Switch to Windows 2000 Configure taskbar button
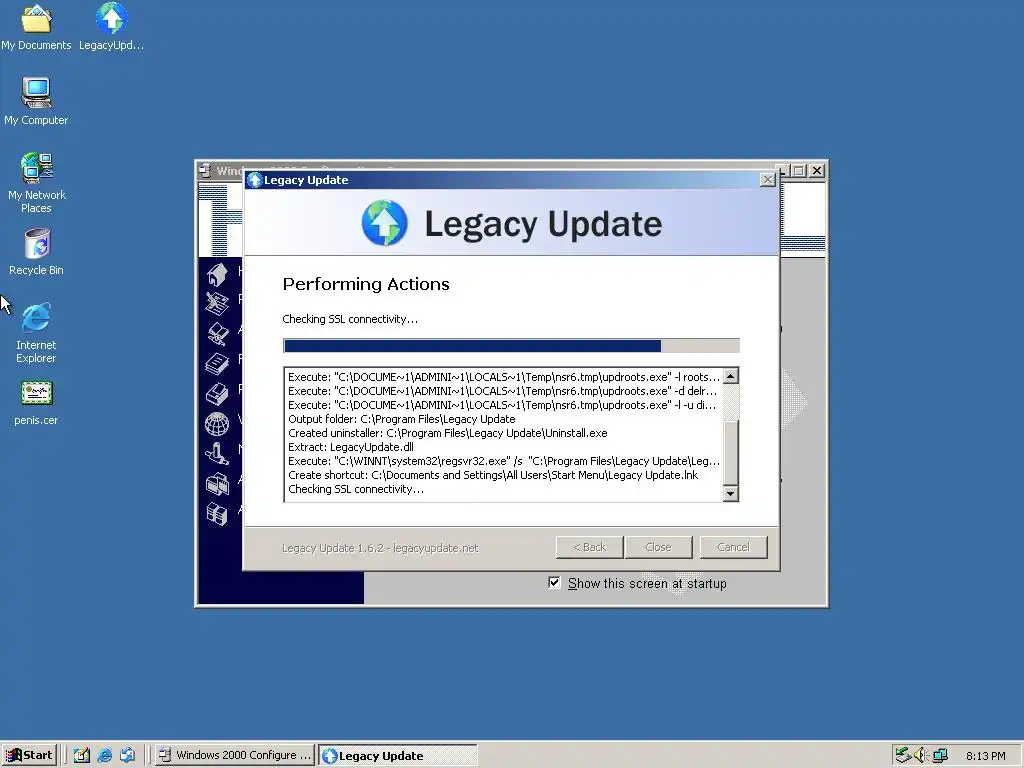The height and width of the screenshot is (768, 1024). [x=235, y=755]
